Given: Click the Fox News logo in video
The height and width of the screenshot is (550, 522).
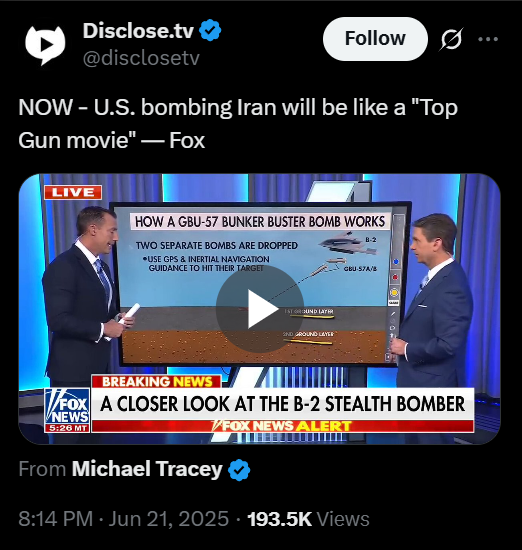Looking at the screenshot, I should (x=67, y=410).
